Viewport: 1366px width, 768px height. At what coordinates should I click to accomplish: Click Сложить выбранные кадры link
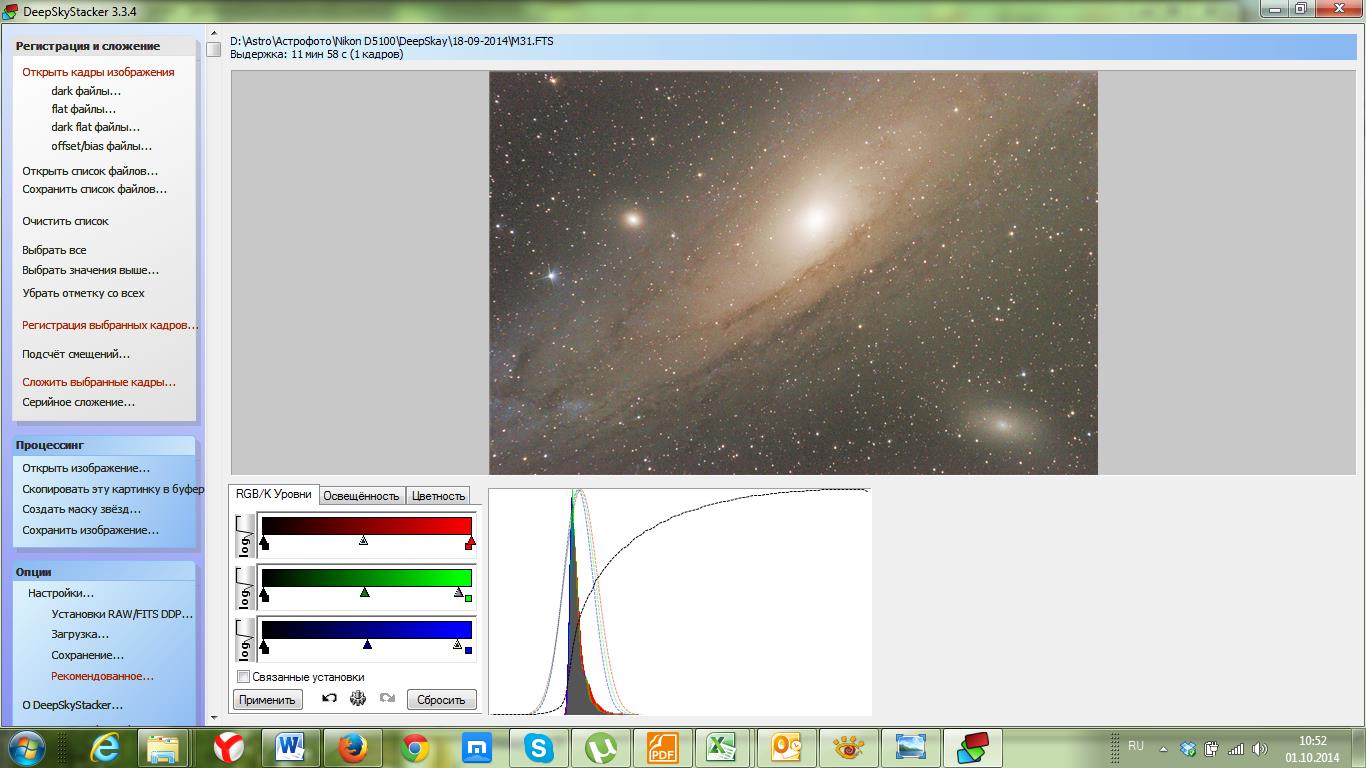99,382
